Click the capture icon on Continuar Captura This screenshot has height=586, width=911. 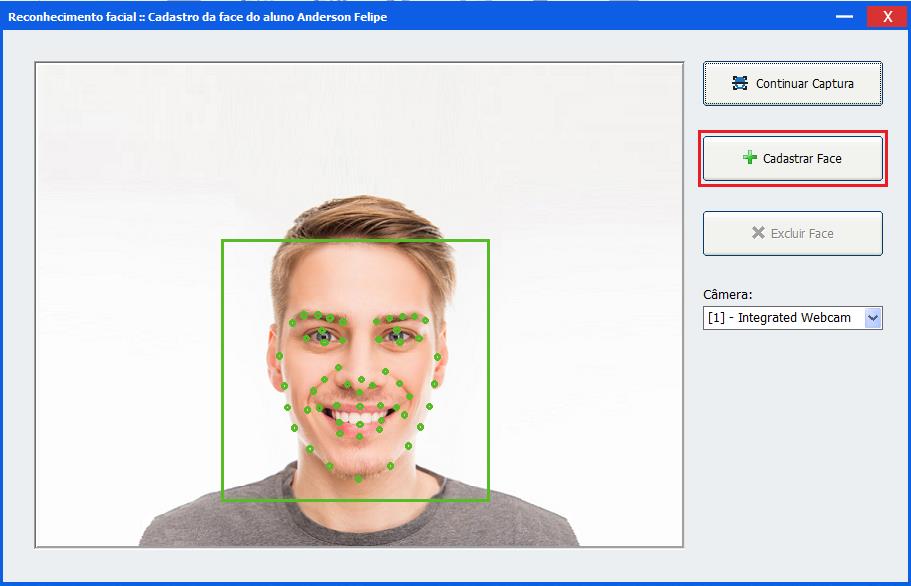coord(740,83)
